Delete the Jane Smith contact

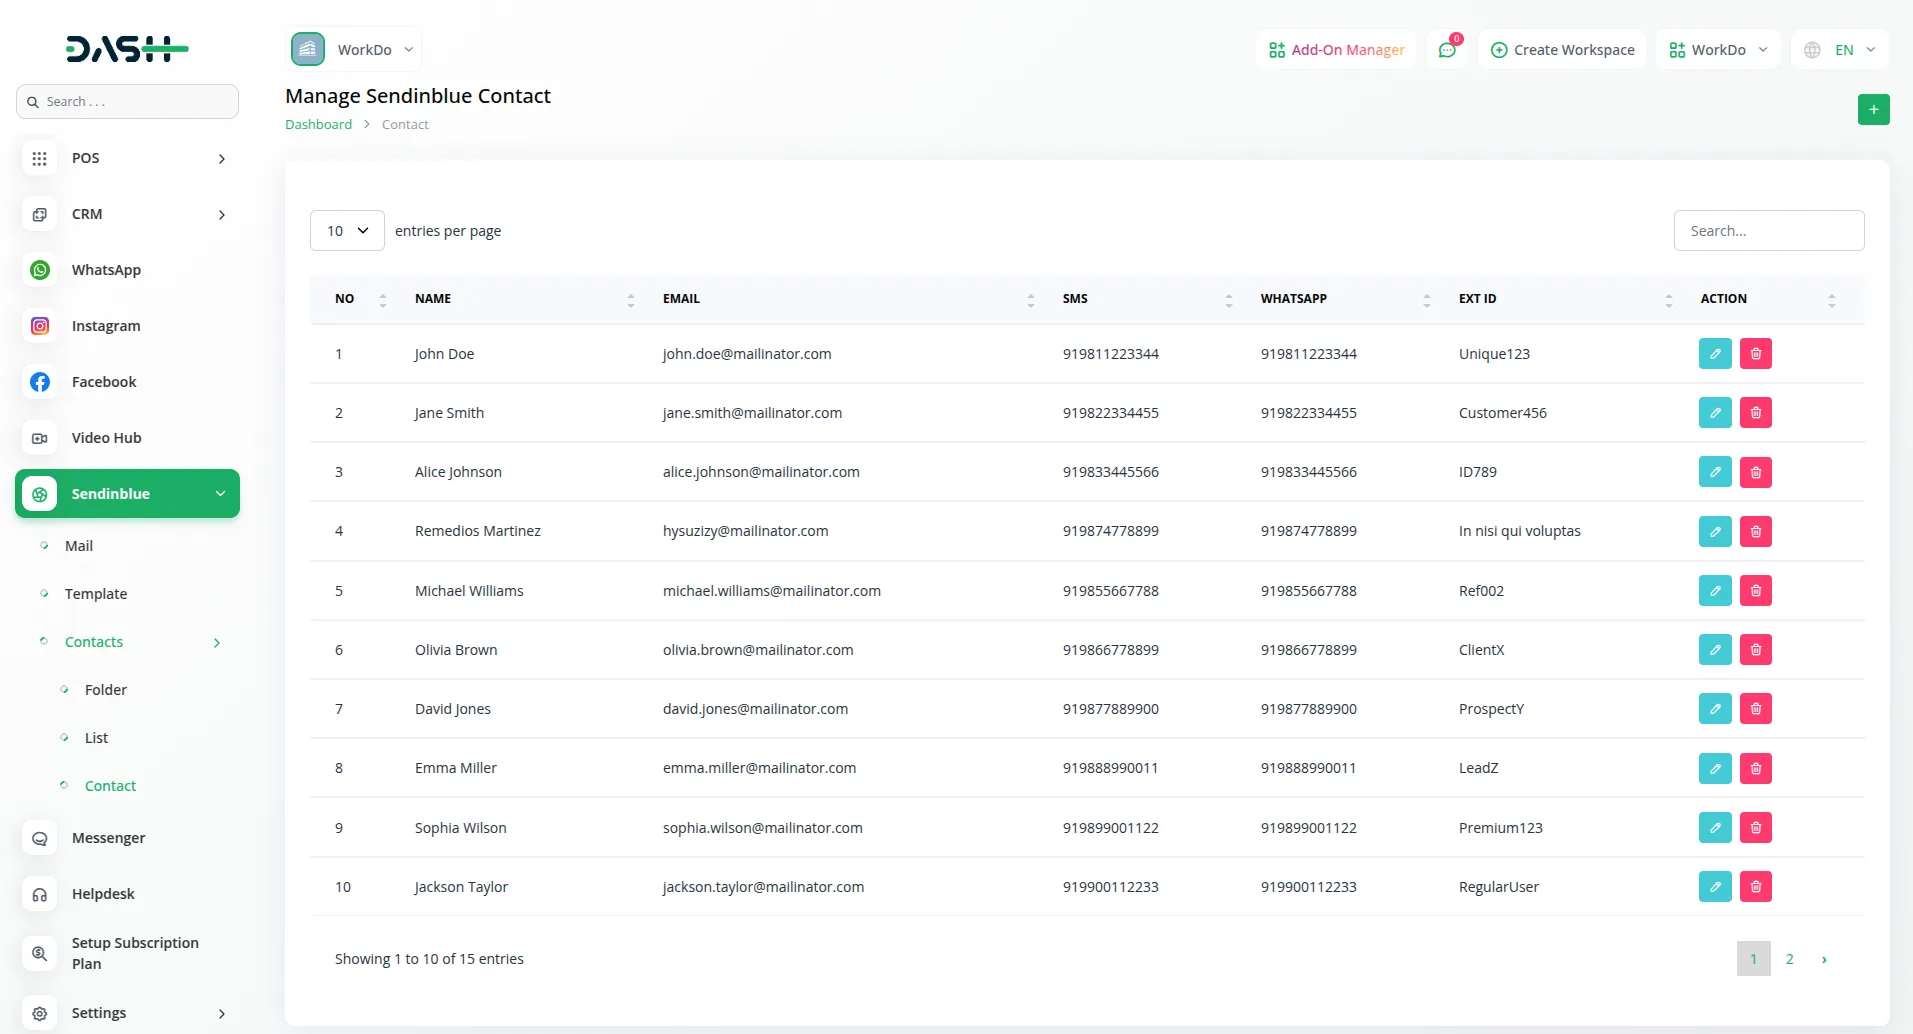tap(1755, 413)
